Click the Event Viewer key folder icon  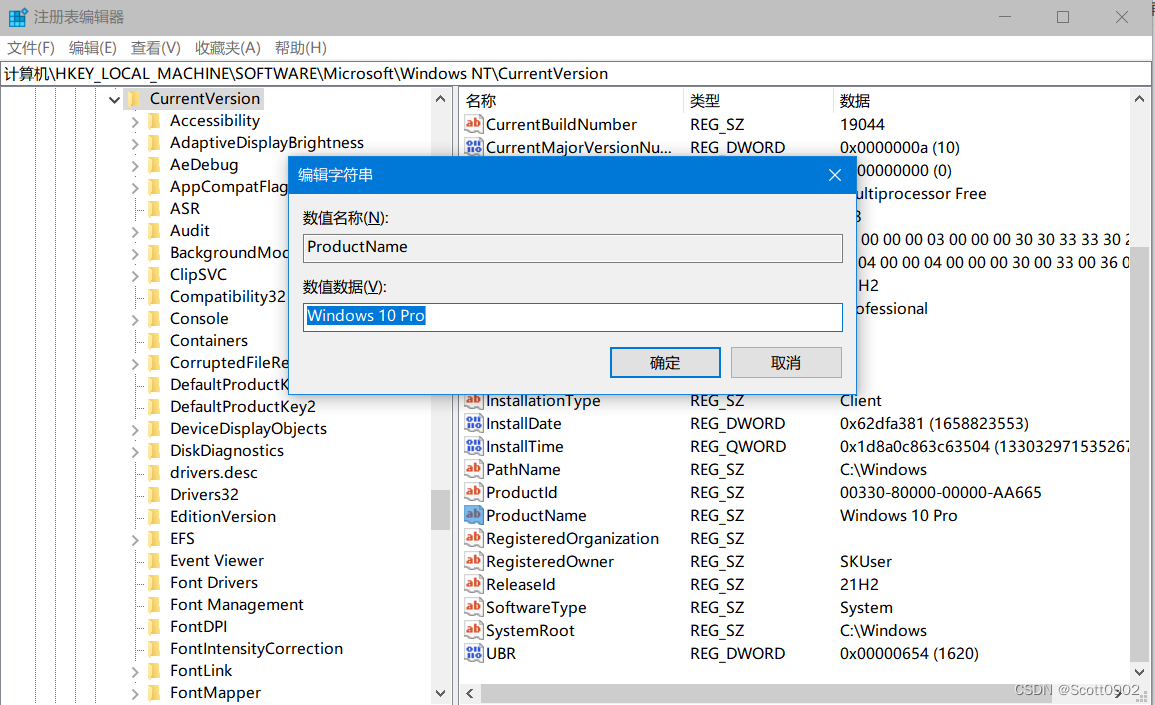(x=155, y=561)
